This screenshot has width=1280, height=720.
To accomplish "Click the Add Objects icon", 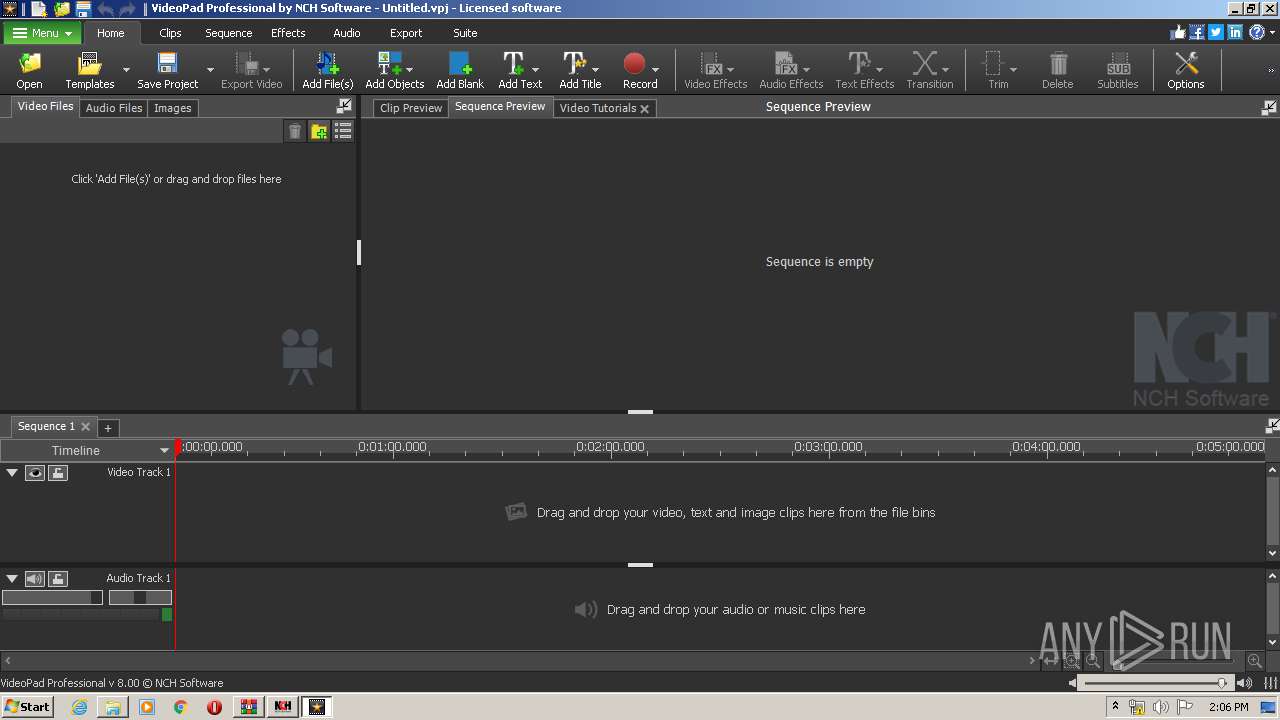I will [x=389, y=64].
